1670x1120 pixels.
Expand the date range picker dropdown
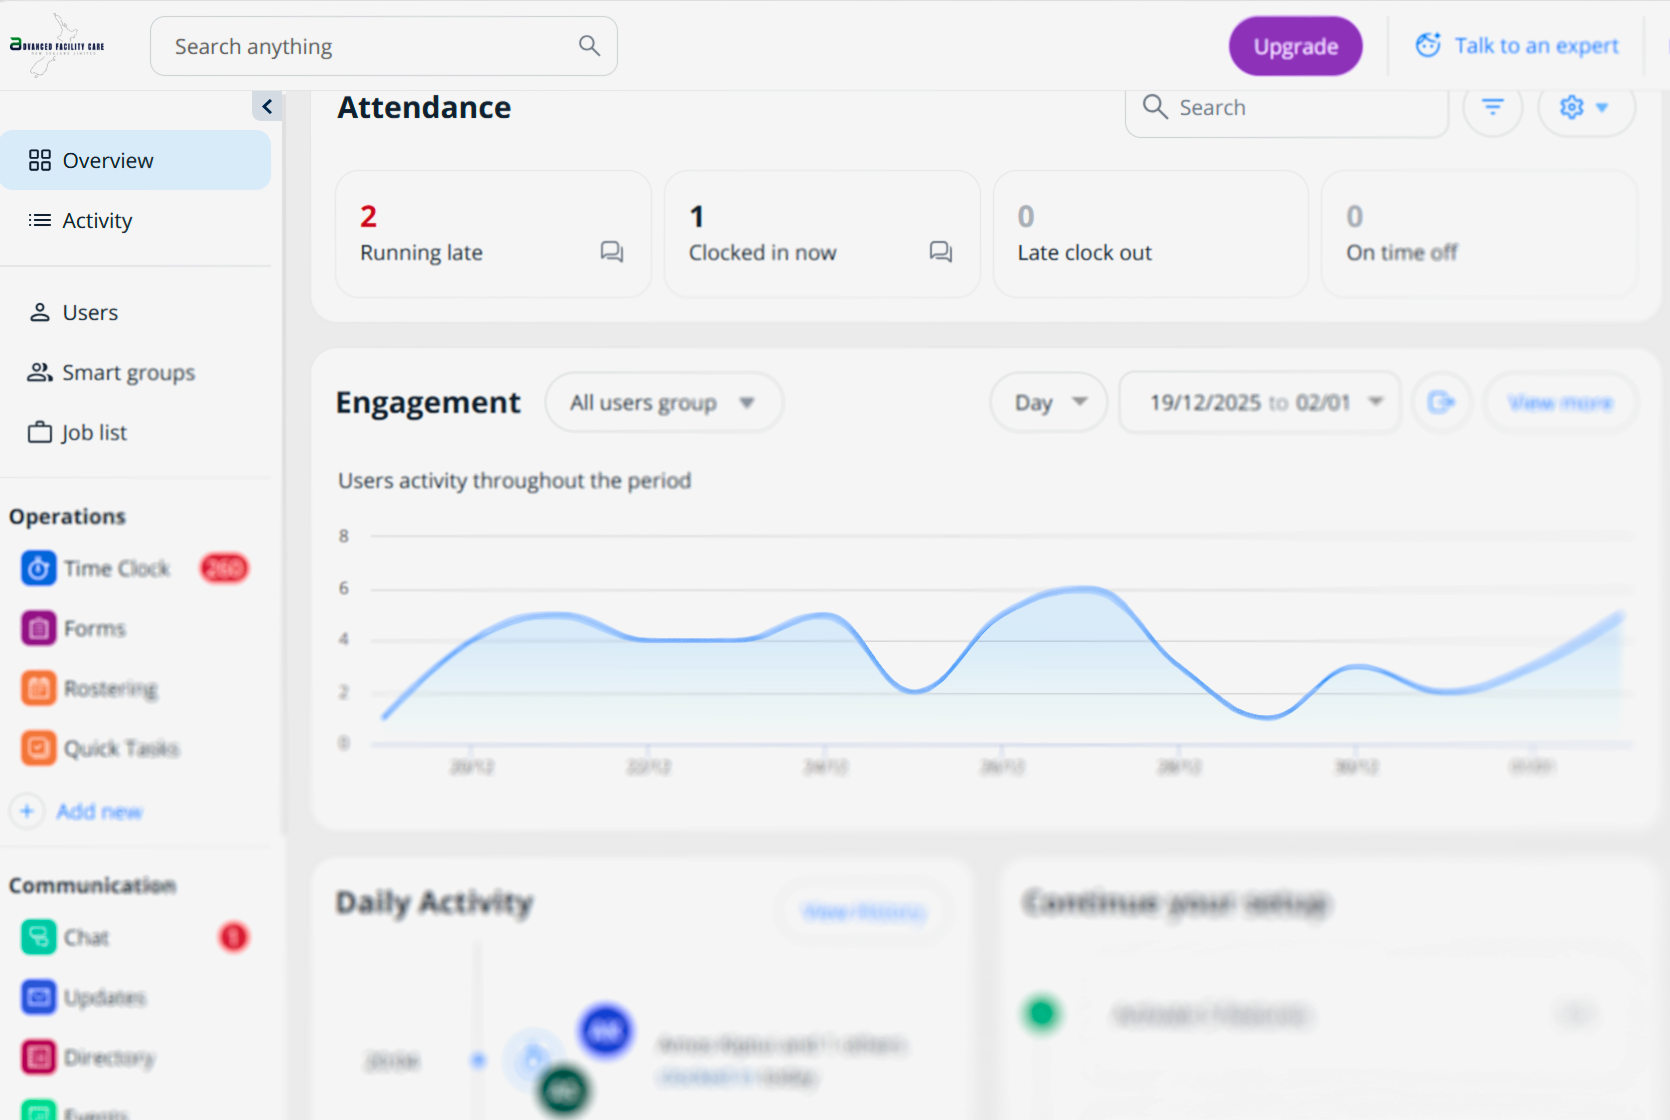(x=1259, y=402)
